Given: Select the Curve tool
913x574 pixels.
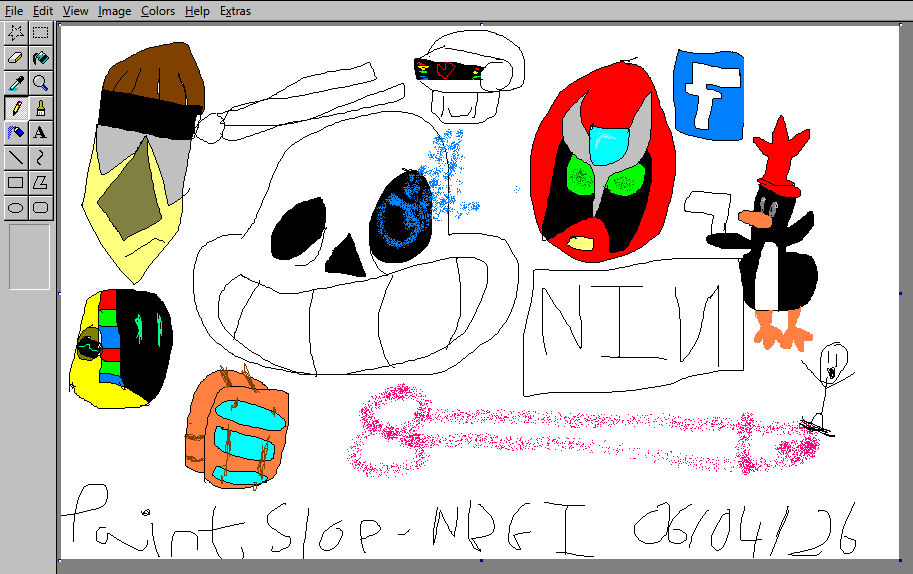Looking at the screenshot, I should click(x=41, y=158).
